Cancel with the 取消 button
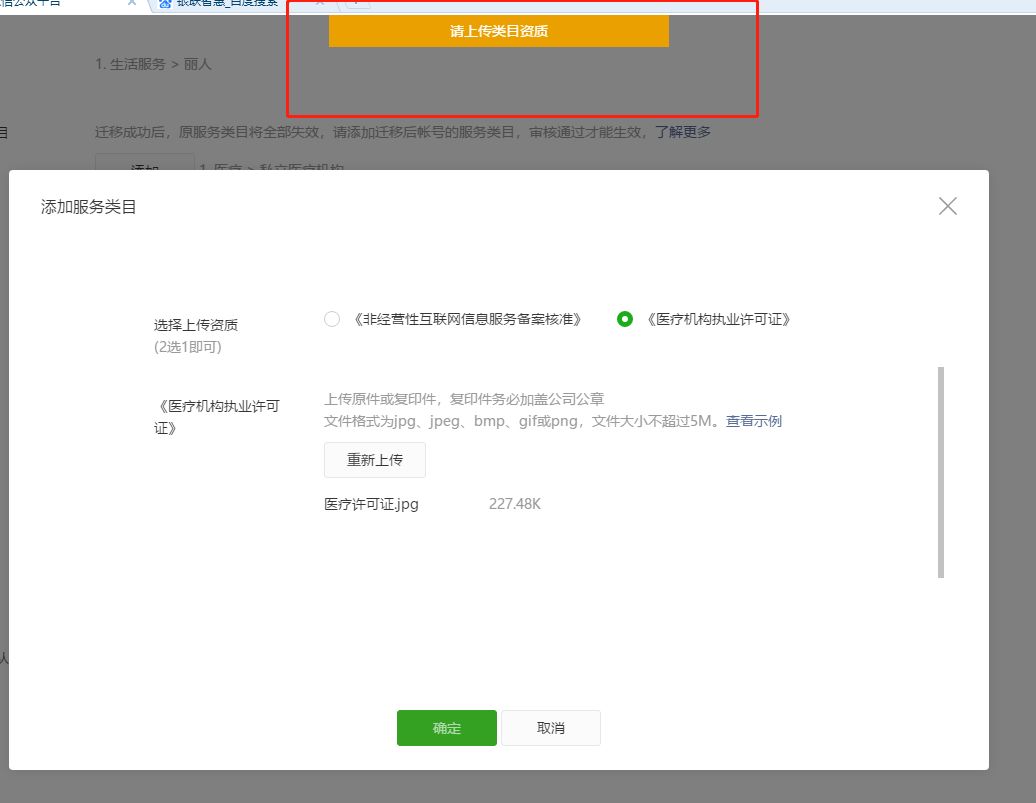This screenshot has height=803, width=1036. click(551, 728)
